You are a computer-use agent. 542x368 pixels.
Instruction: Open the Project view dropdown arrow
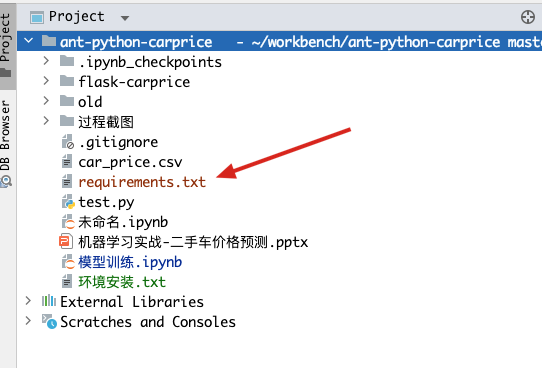pos(125,18)
